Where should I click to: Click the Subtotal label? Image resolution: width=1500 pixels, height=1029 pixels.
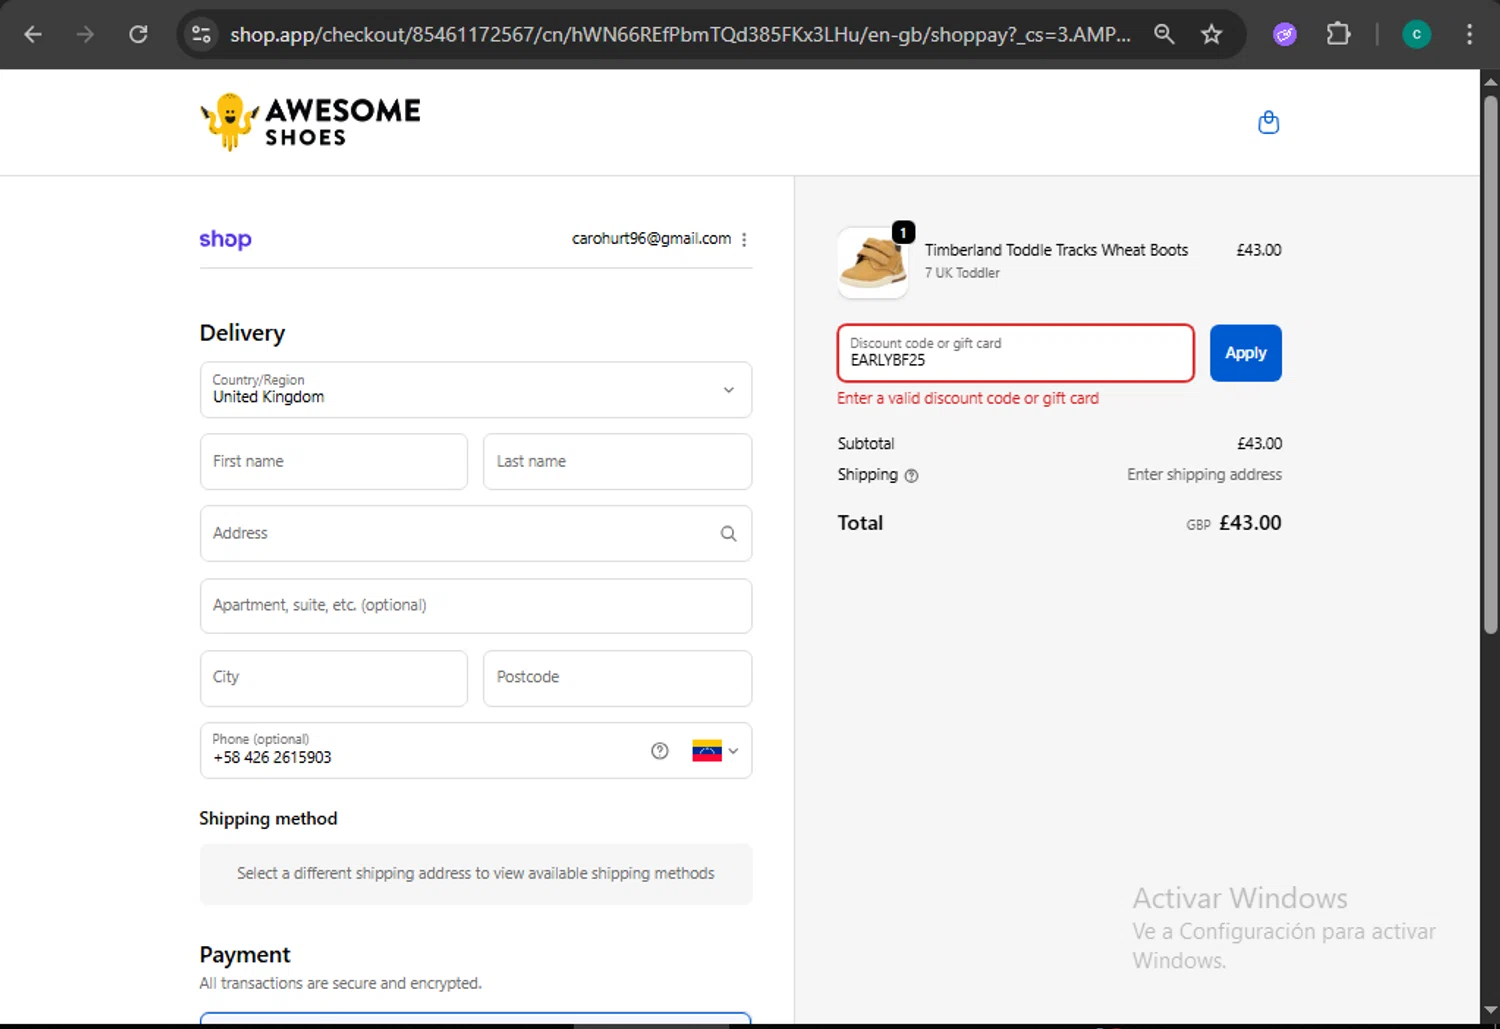[x=866, y=444]
